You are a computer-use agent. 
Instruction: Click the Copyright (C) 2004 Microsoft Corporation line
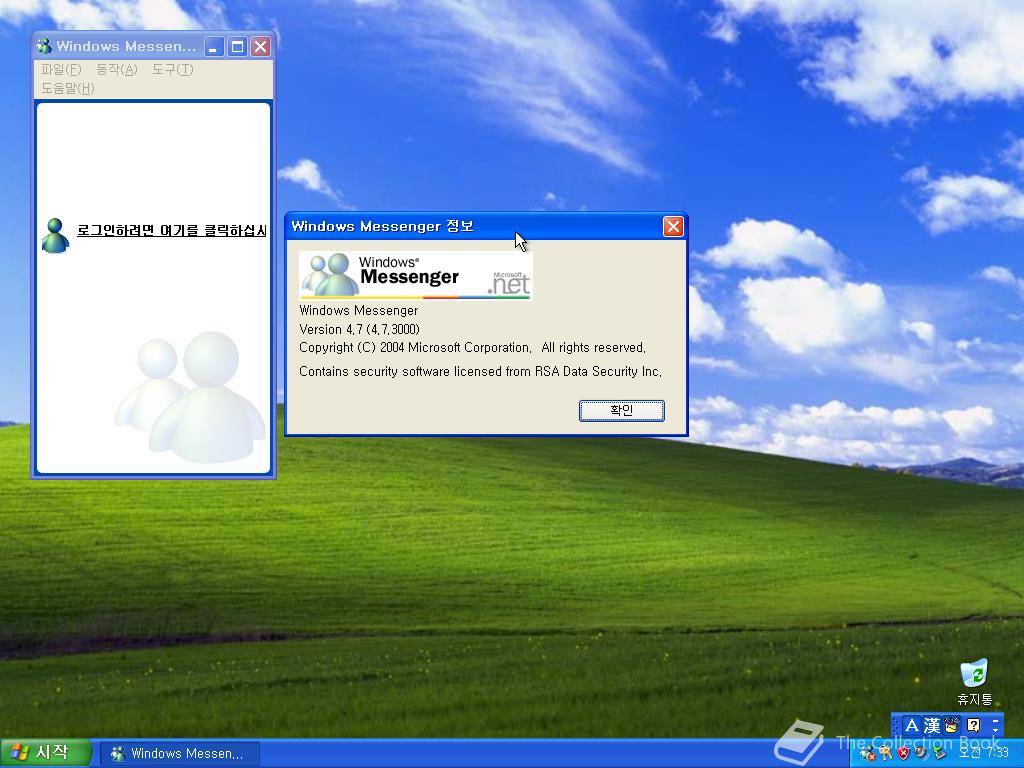[x=472, y=347]
